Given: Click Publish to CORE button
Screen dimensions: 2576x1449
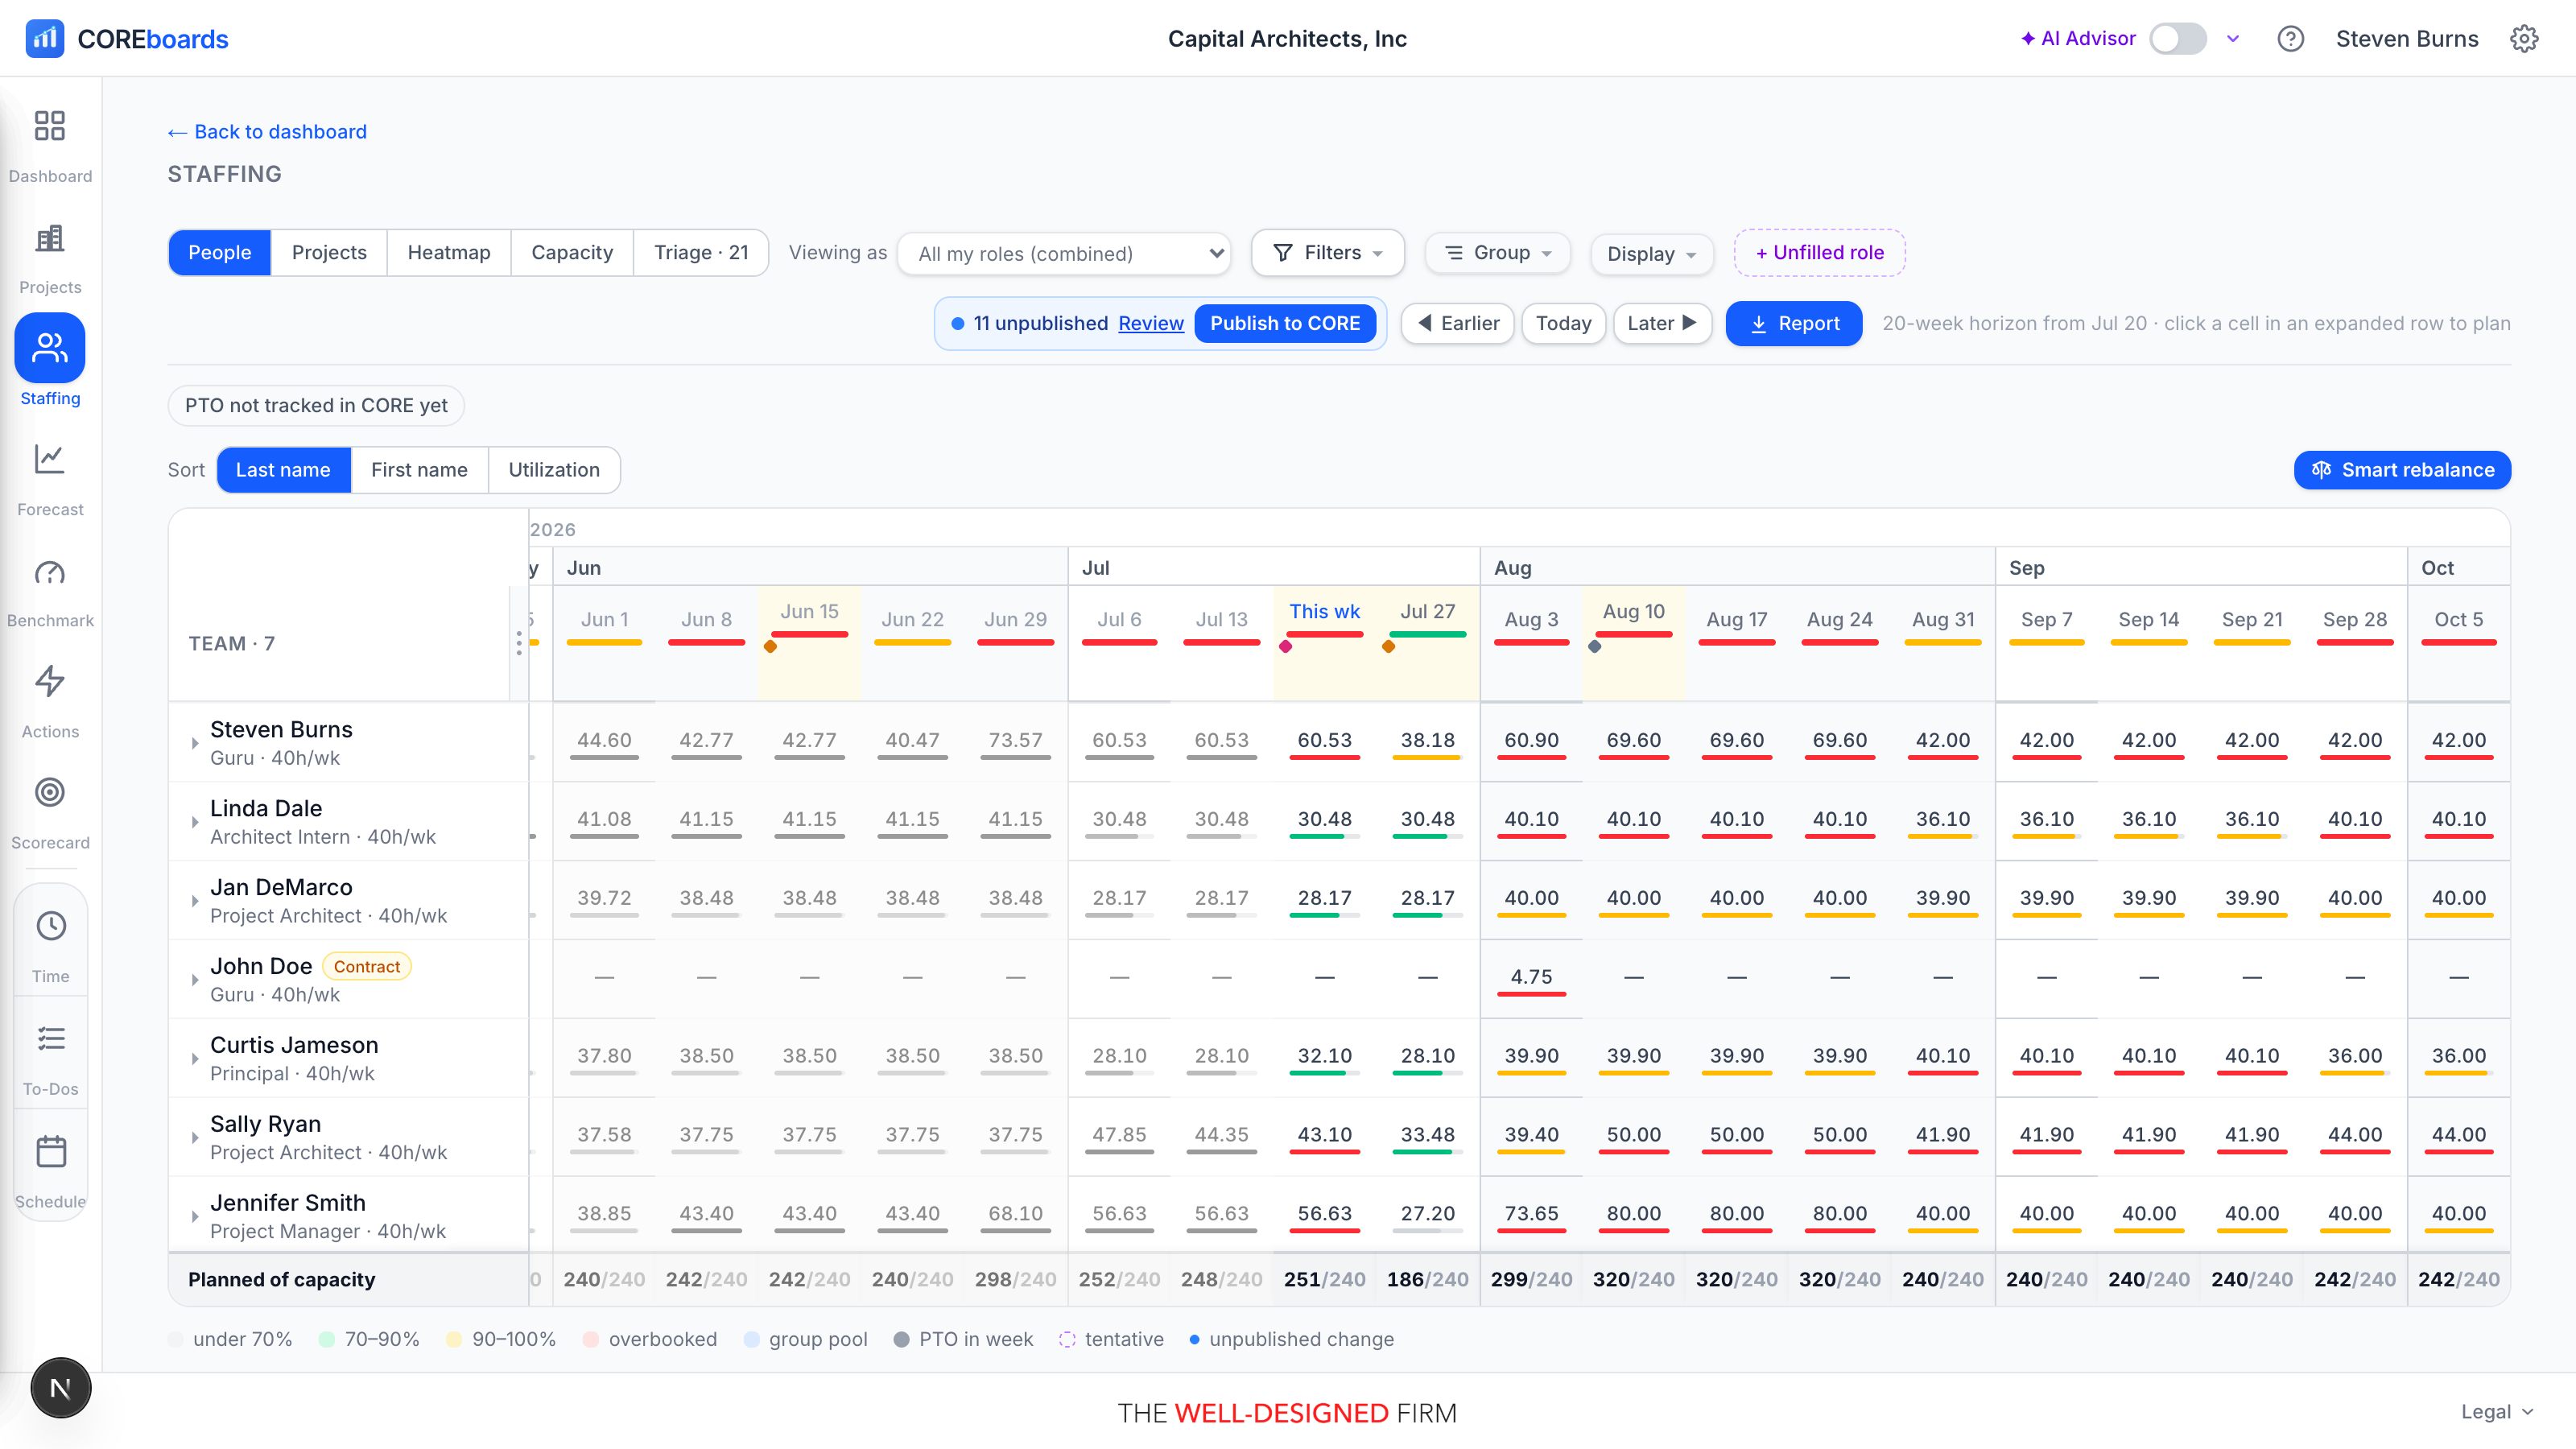Looking at the screenshot, I should click(1285, 324).
